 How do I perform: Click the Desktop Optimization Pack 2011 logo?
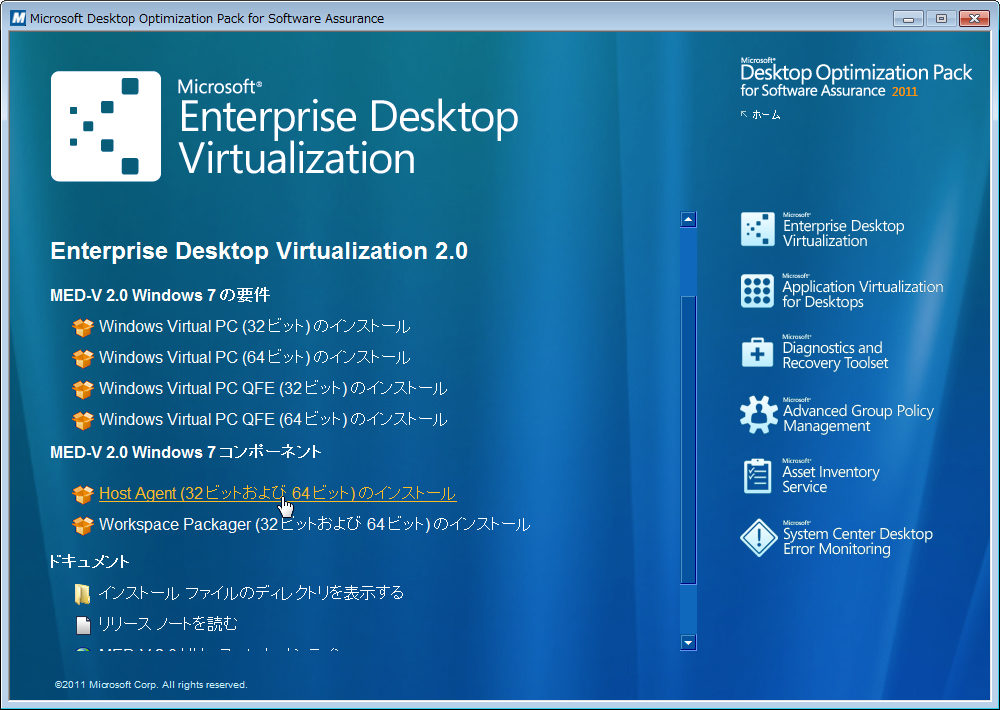(x=856, y=78)
